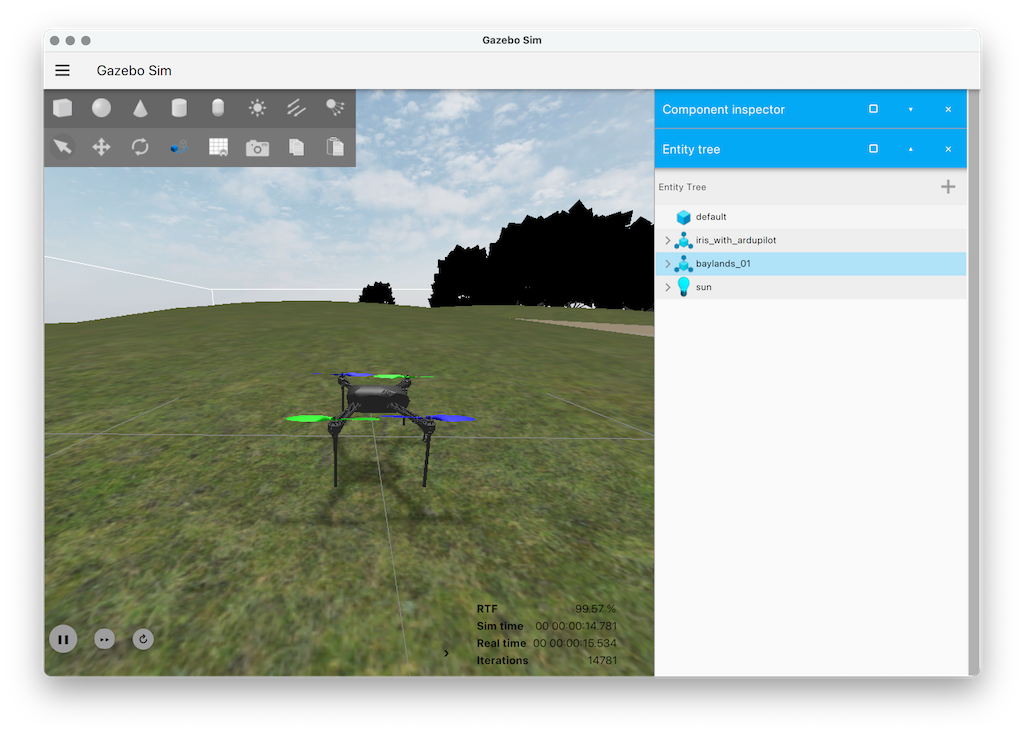Take a screenshot with the camera tool

click(x=256, y=146)
